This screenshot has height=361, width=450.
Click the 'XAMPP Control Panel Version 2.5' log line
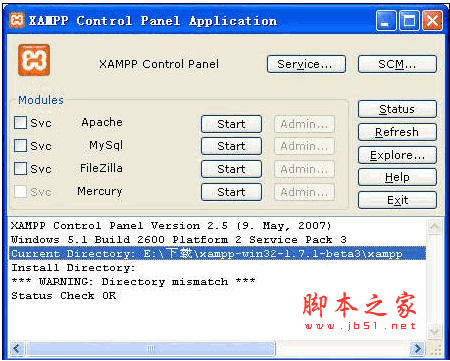tap(171, 226)
